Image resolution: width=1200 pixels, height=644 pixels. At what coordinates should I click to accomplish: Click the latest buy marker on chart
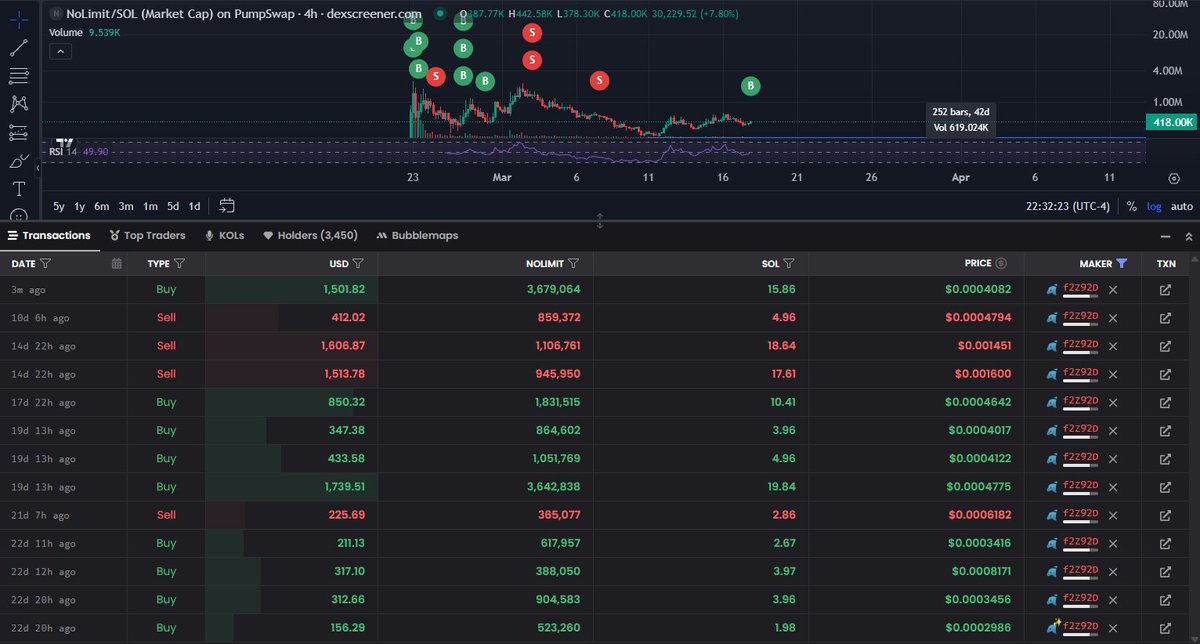(x=751, y=86)
